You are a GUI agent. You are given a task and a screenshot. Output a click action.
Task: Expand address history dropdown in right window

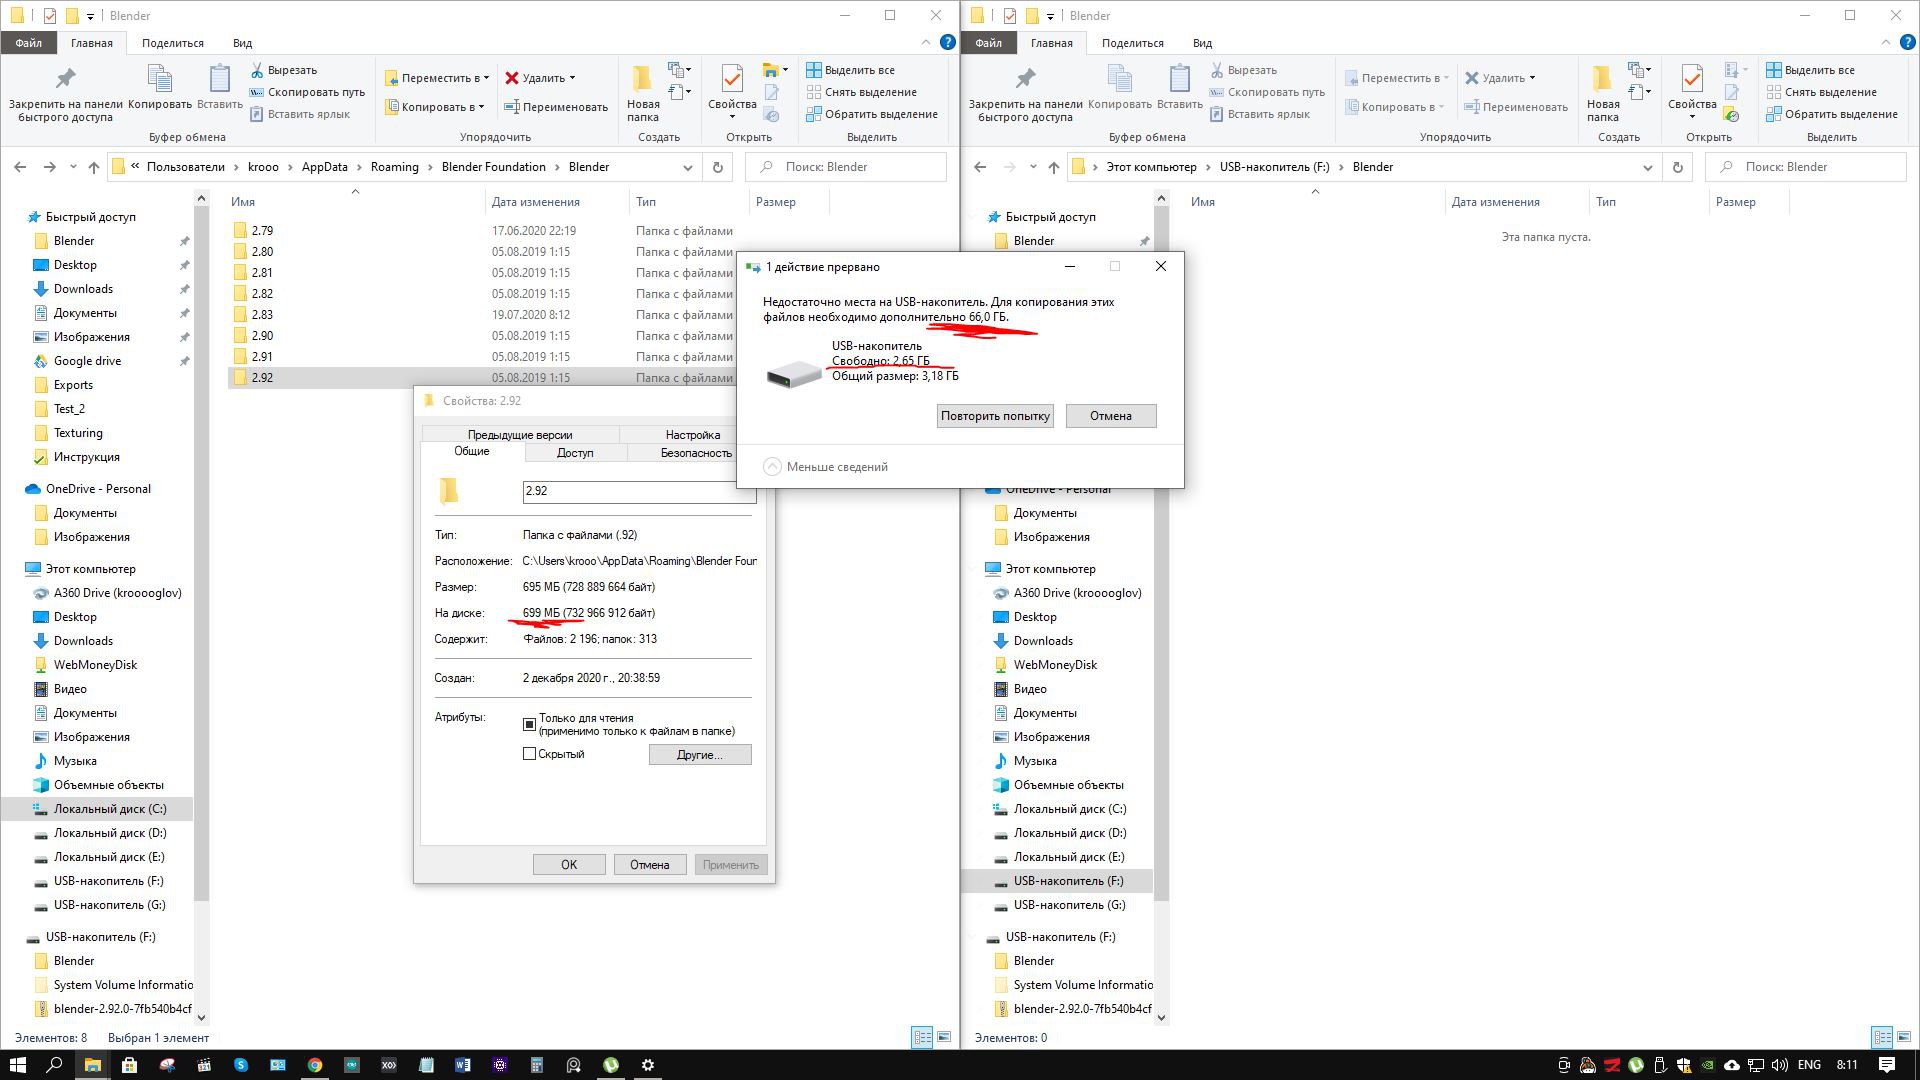[1647, 167]
